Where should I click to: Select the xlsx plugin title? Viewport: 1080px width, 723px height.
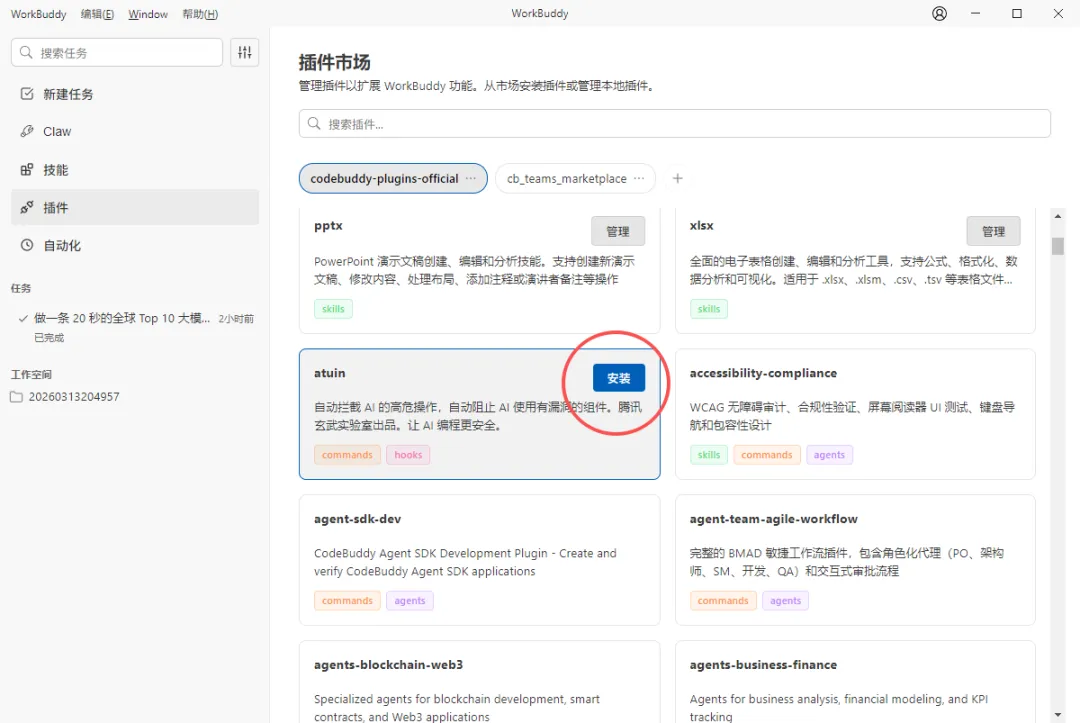(x=701, y=225)
